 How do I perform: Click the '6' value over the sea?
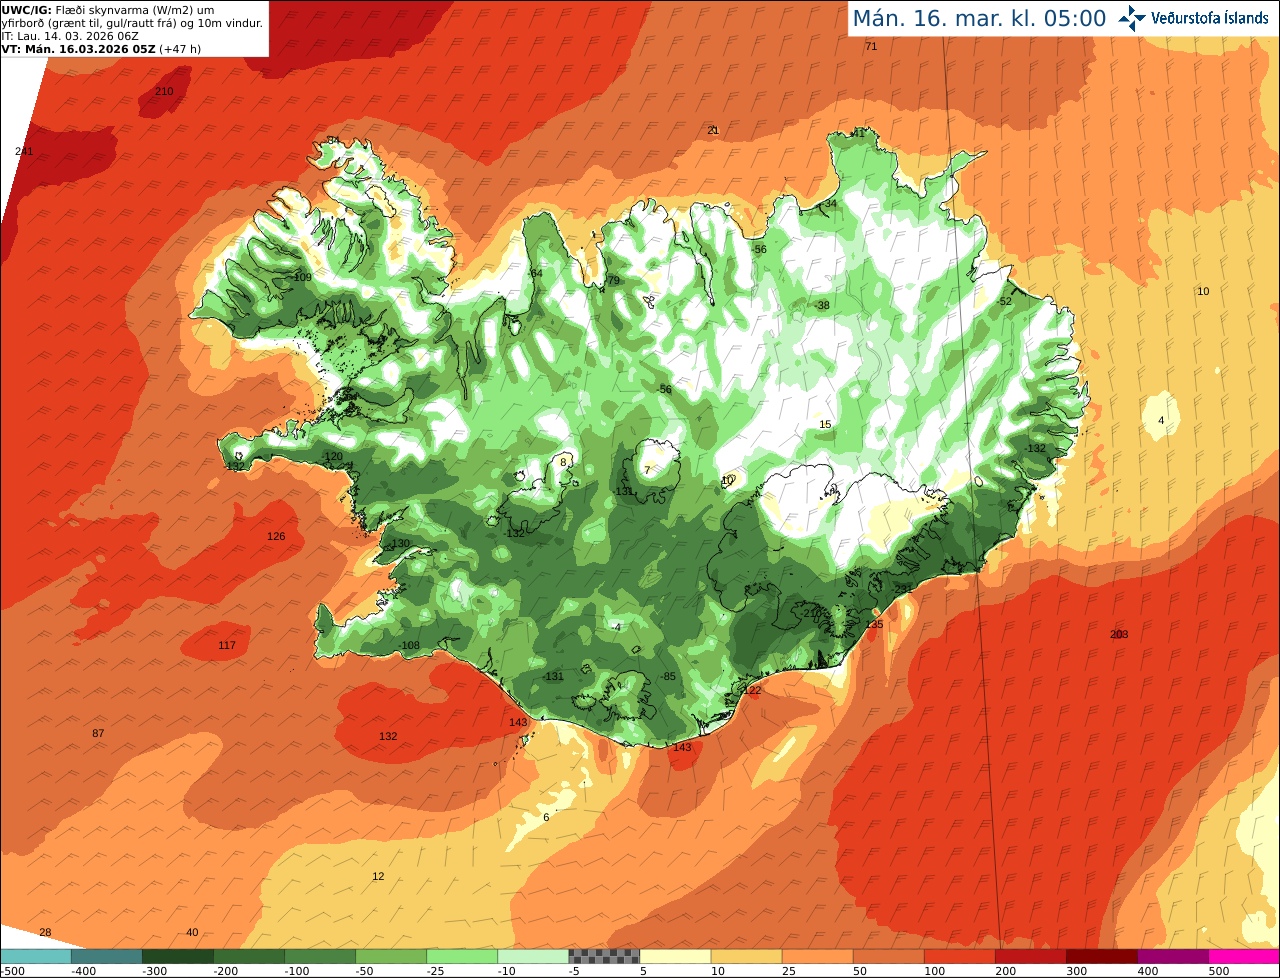pos(546,817)
